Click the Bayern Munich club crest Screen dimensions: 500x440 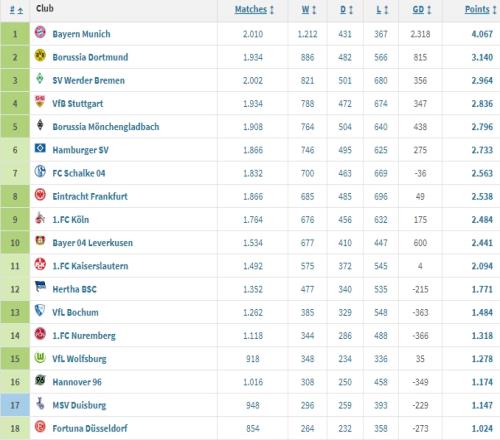40,32
